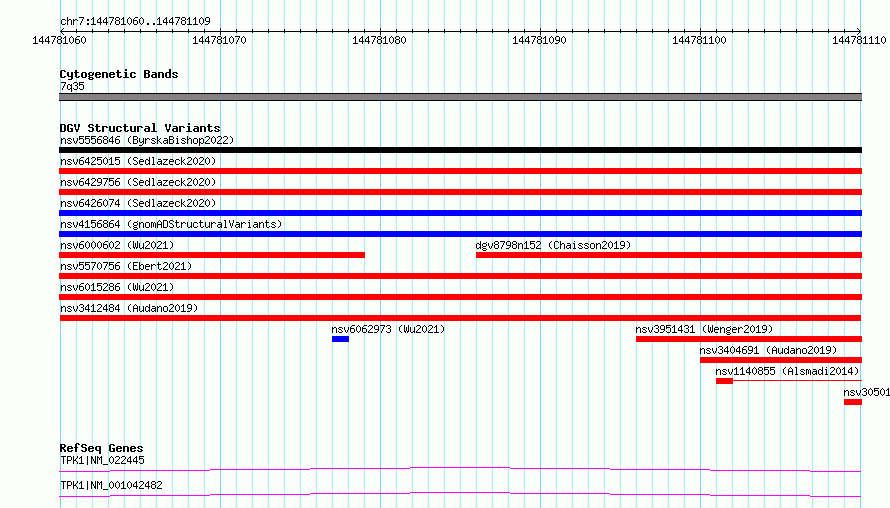
Task: Open variant nsv6426074 (Sedlazeck2020) label
Action: [138, 203]
